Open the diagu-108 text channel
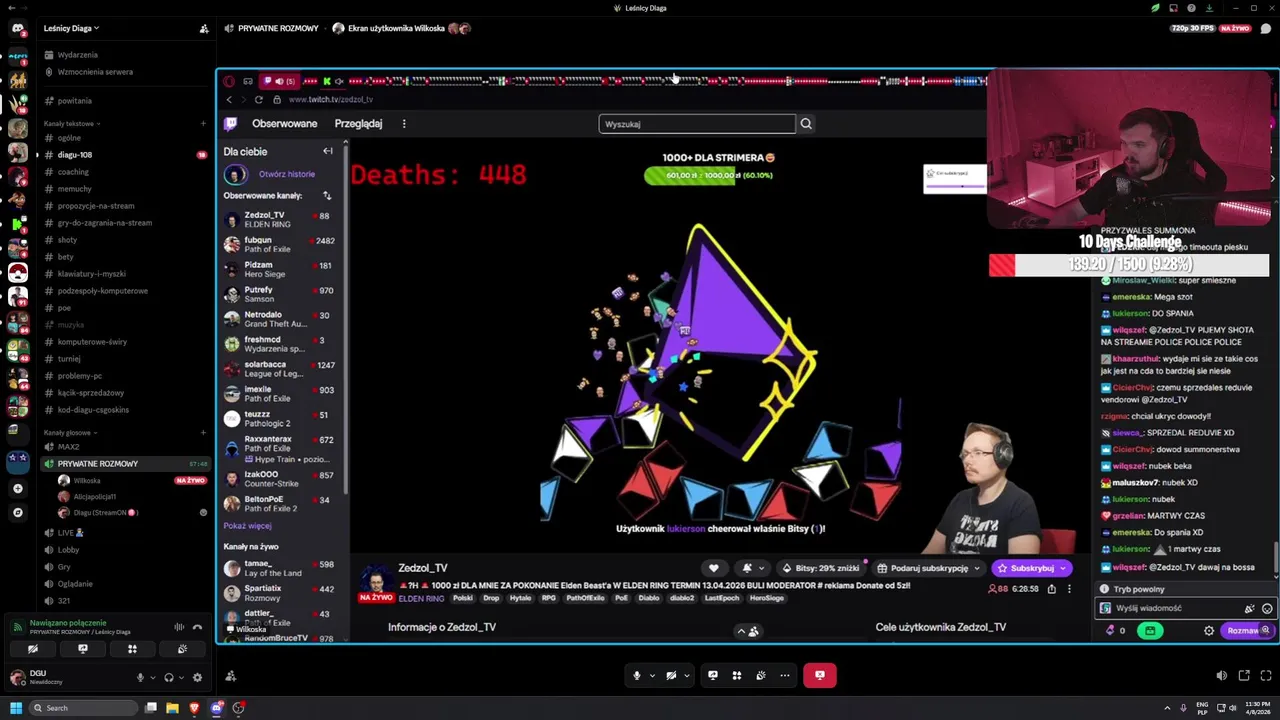Screen dimensions: 1280x720 pyautogui.click(x=75, y=155)
